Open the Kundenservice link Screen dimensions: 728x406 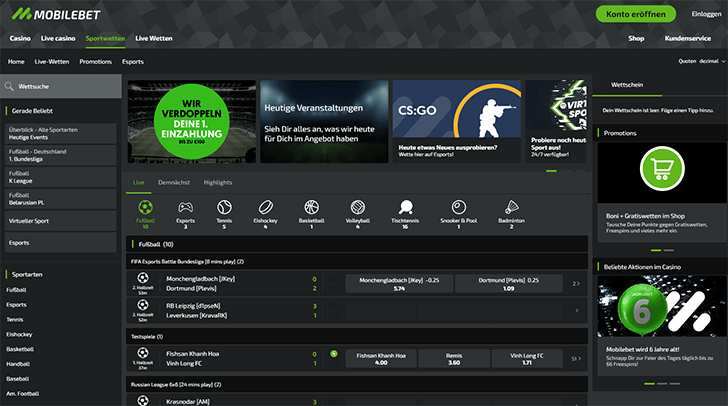click(688, 39)
